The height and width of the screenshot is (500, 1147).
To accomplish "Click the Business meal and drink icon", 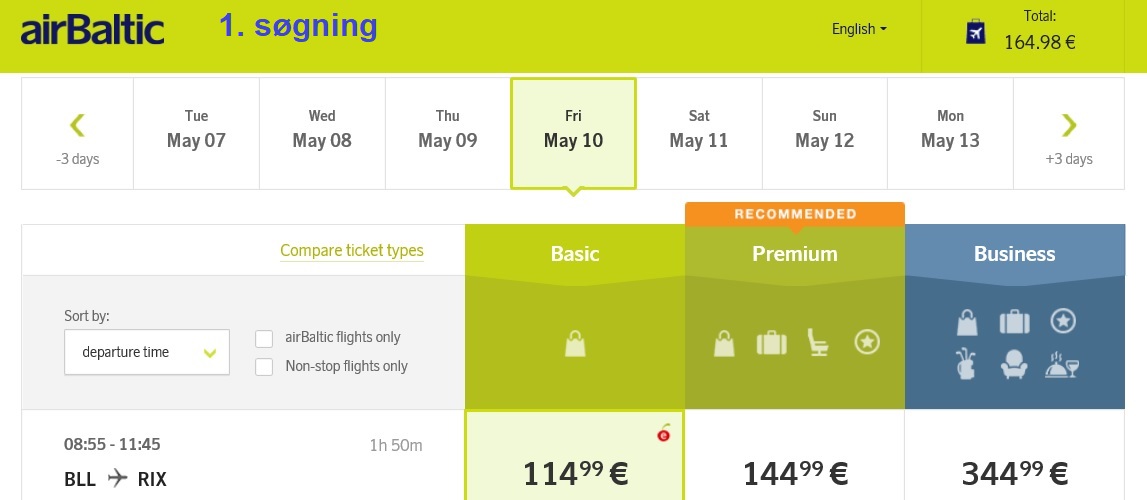I will (x=1062, y=363).
